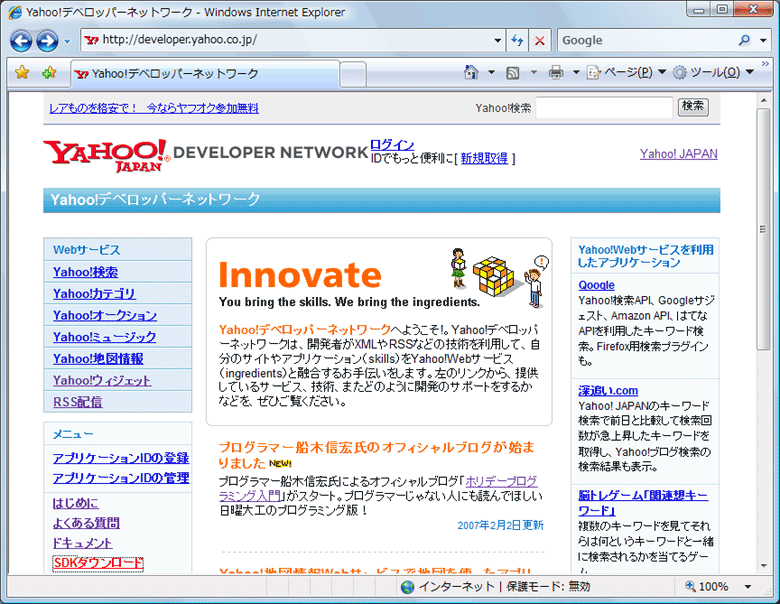The image size is (780, 604).
Task: Click the ログイン link
Action: click(392, 145)
